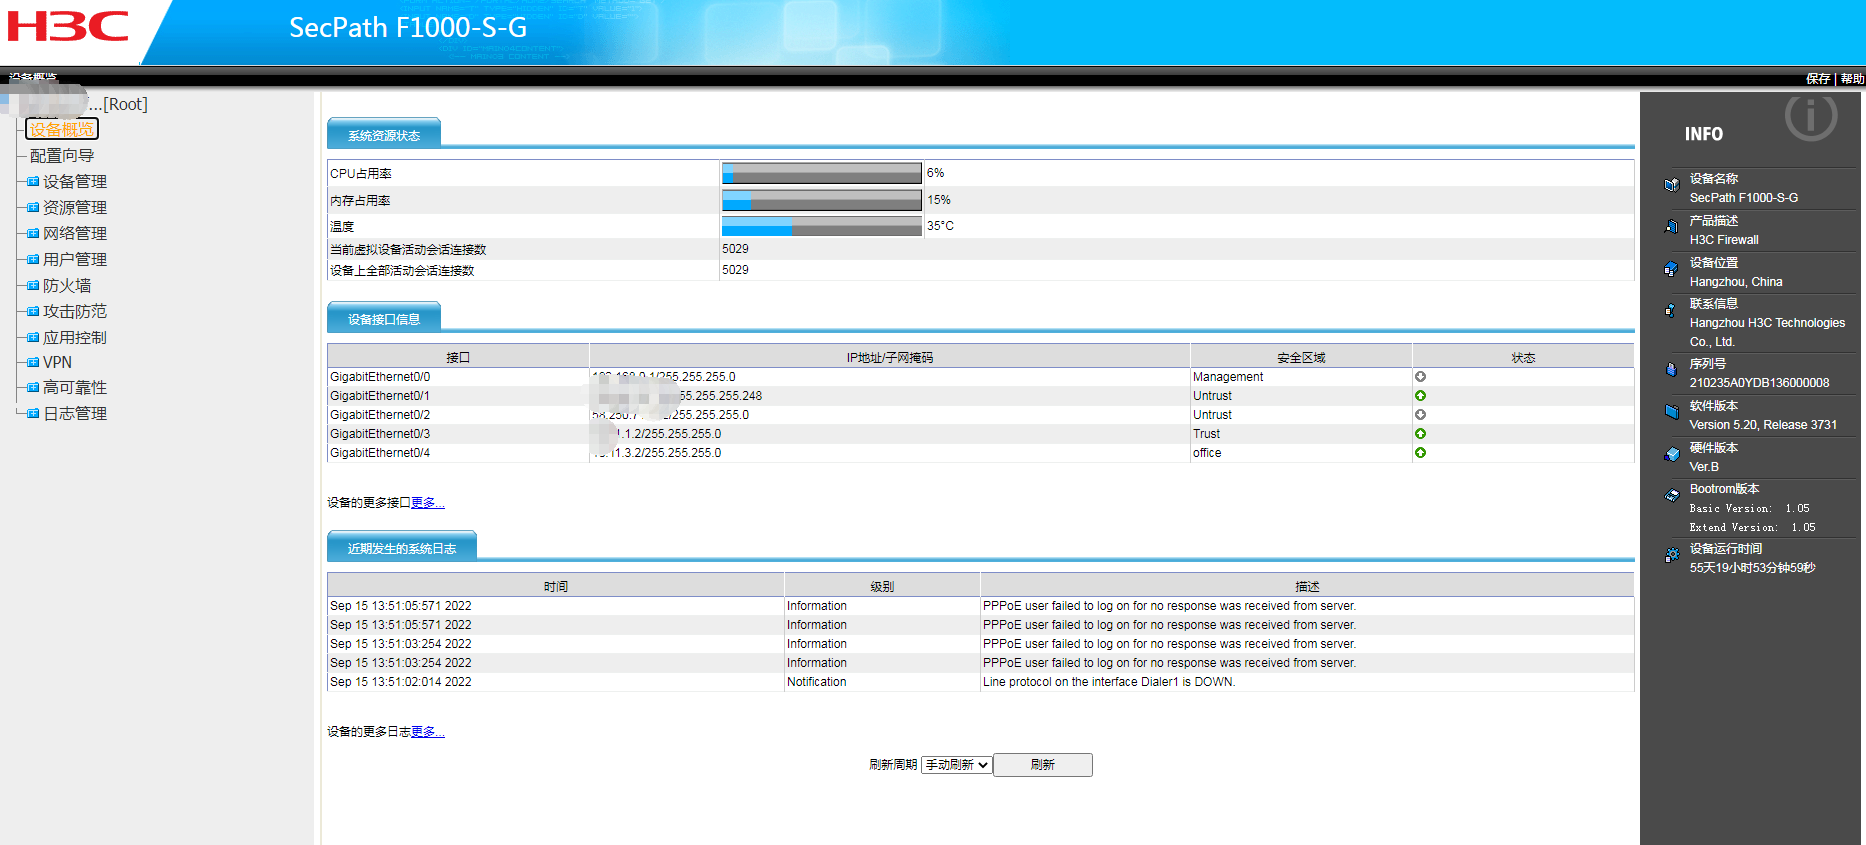
Task: Click the CPU占用率 progress bar
Action: tap(822, 173)
